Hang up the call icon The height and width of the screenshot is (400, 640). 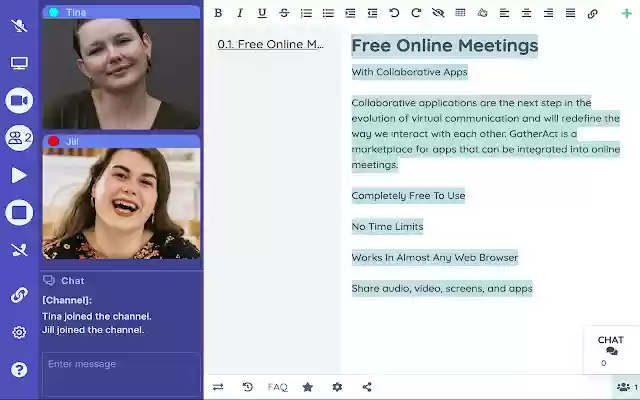pos(19,250)
